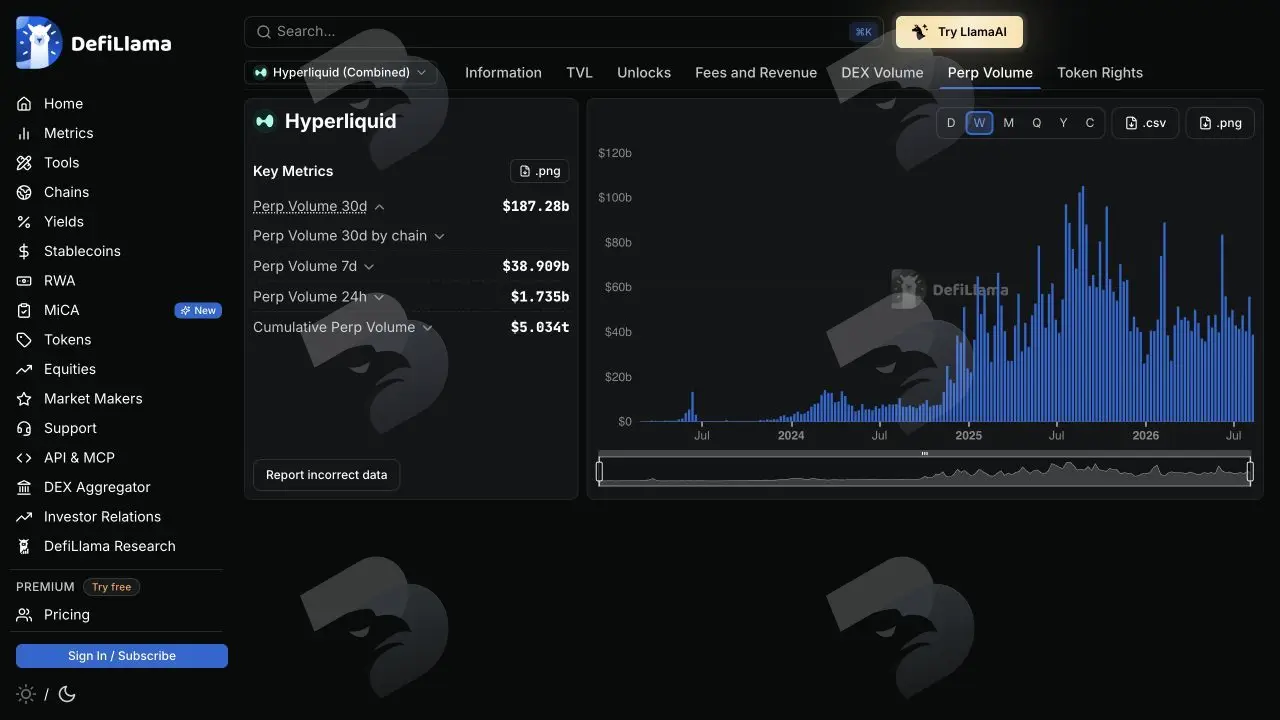Screen dimensions: 1280x720
Task: Open the Equities trend icon
Action: point(25,369)
